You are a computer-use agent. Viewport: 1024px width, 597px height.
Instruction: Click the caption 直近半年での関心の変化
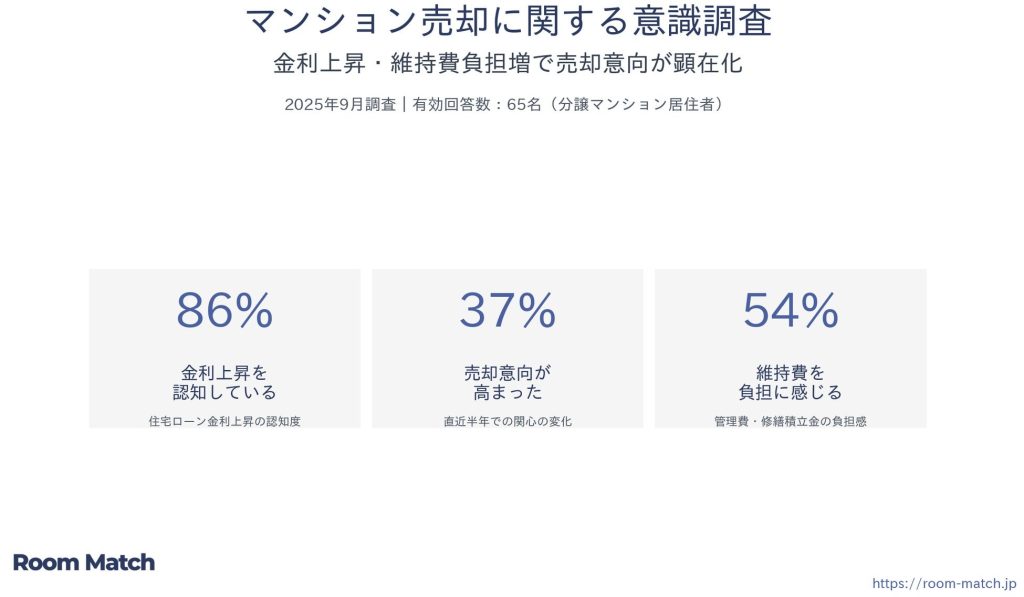507,421
